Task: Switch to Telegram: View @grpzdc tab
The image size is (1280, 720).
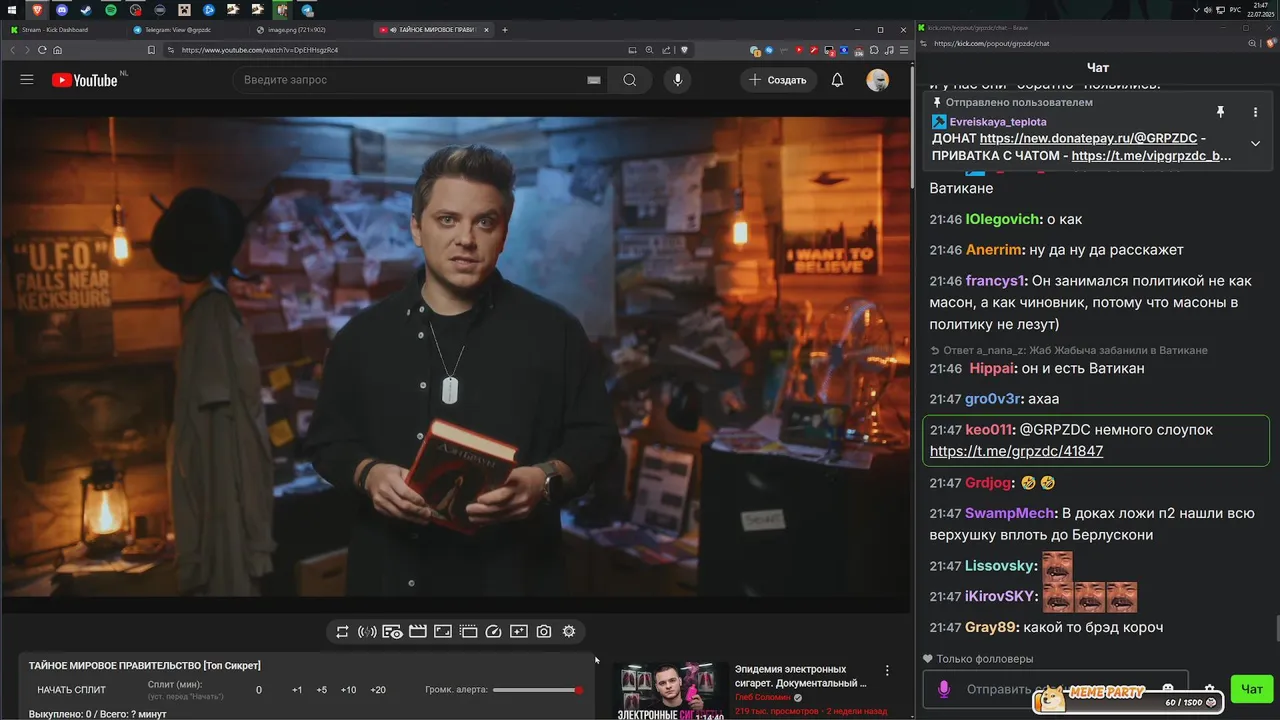Action: pos(186,30)
